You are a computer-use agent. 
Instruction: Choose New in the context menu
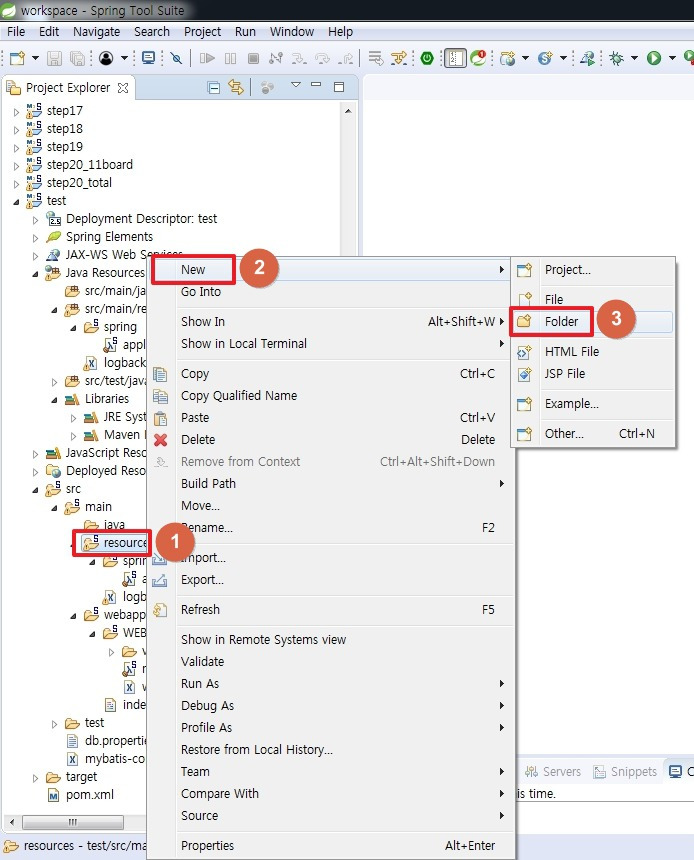click(x=329, y=270)
